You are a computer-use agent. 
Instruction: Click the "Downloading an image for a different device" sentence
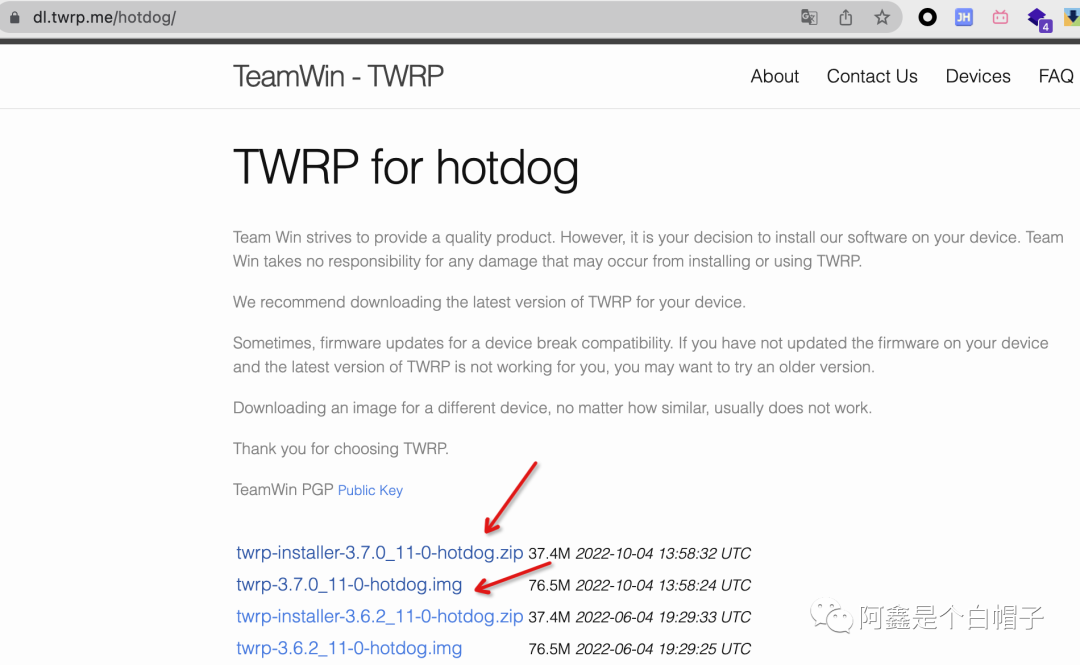coord(552,408)
